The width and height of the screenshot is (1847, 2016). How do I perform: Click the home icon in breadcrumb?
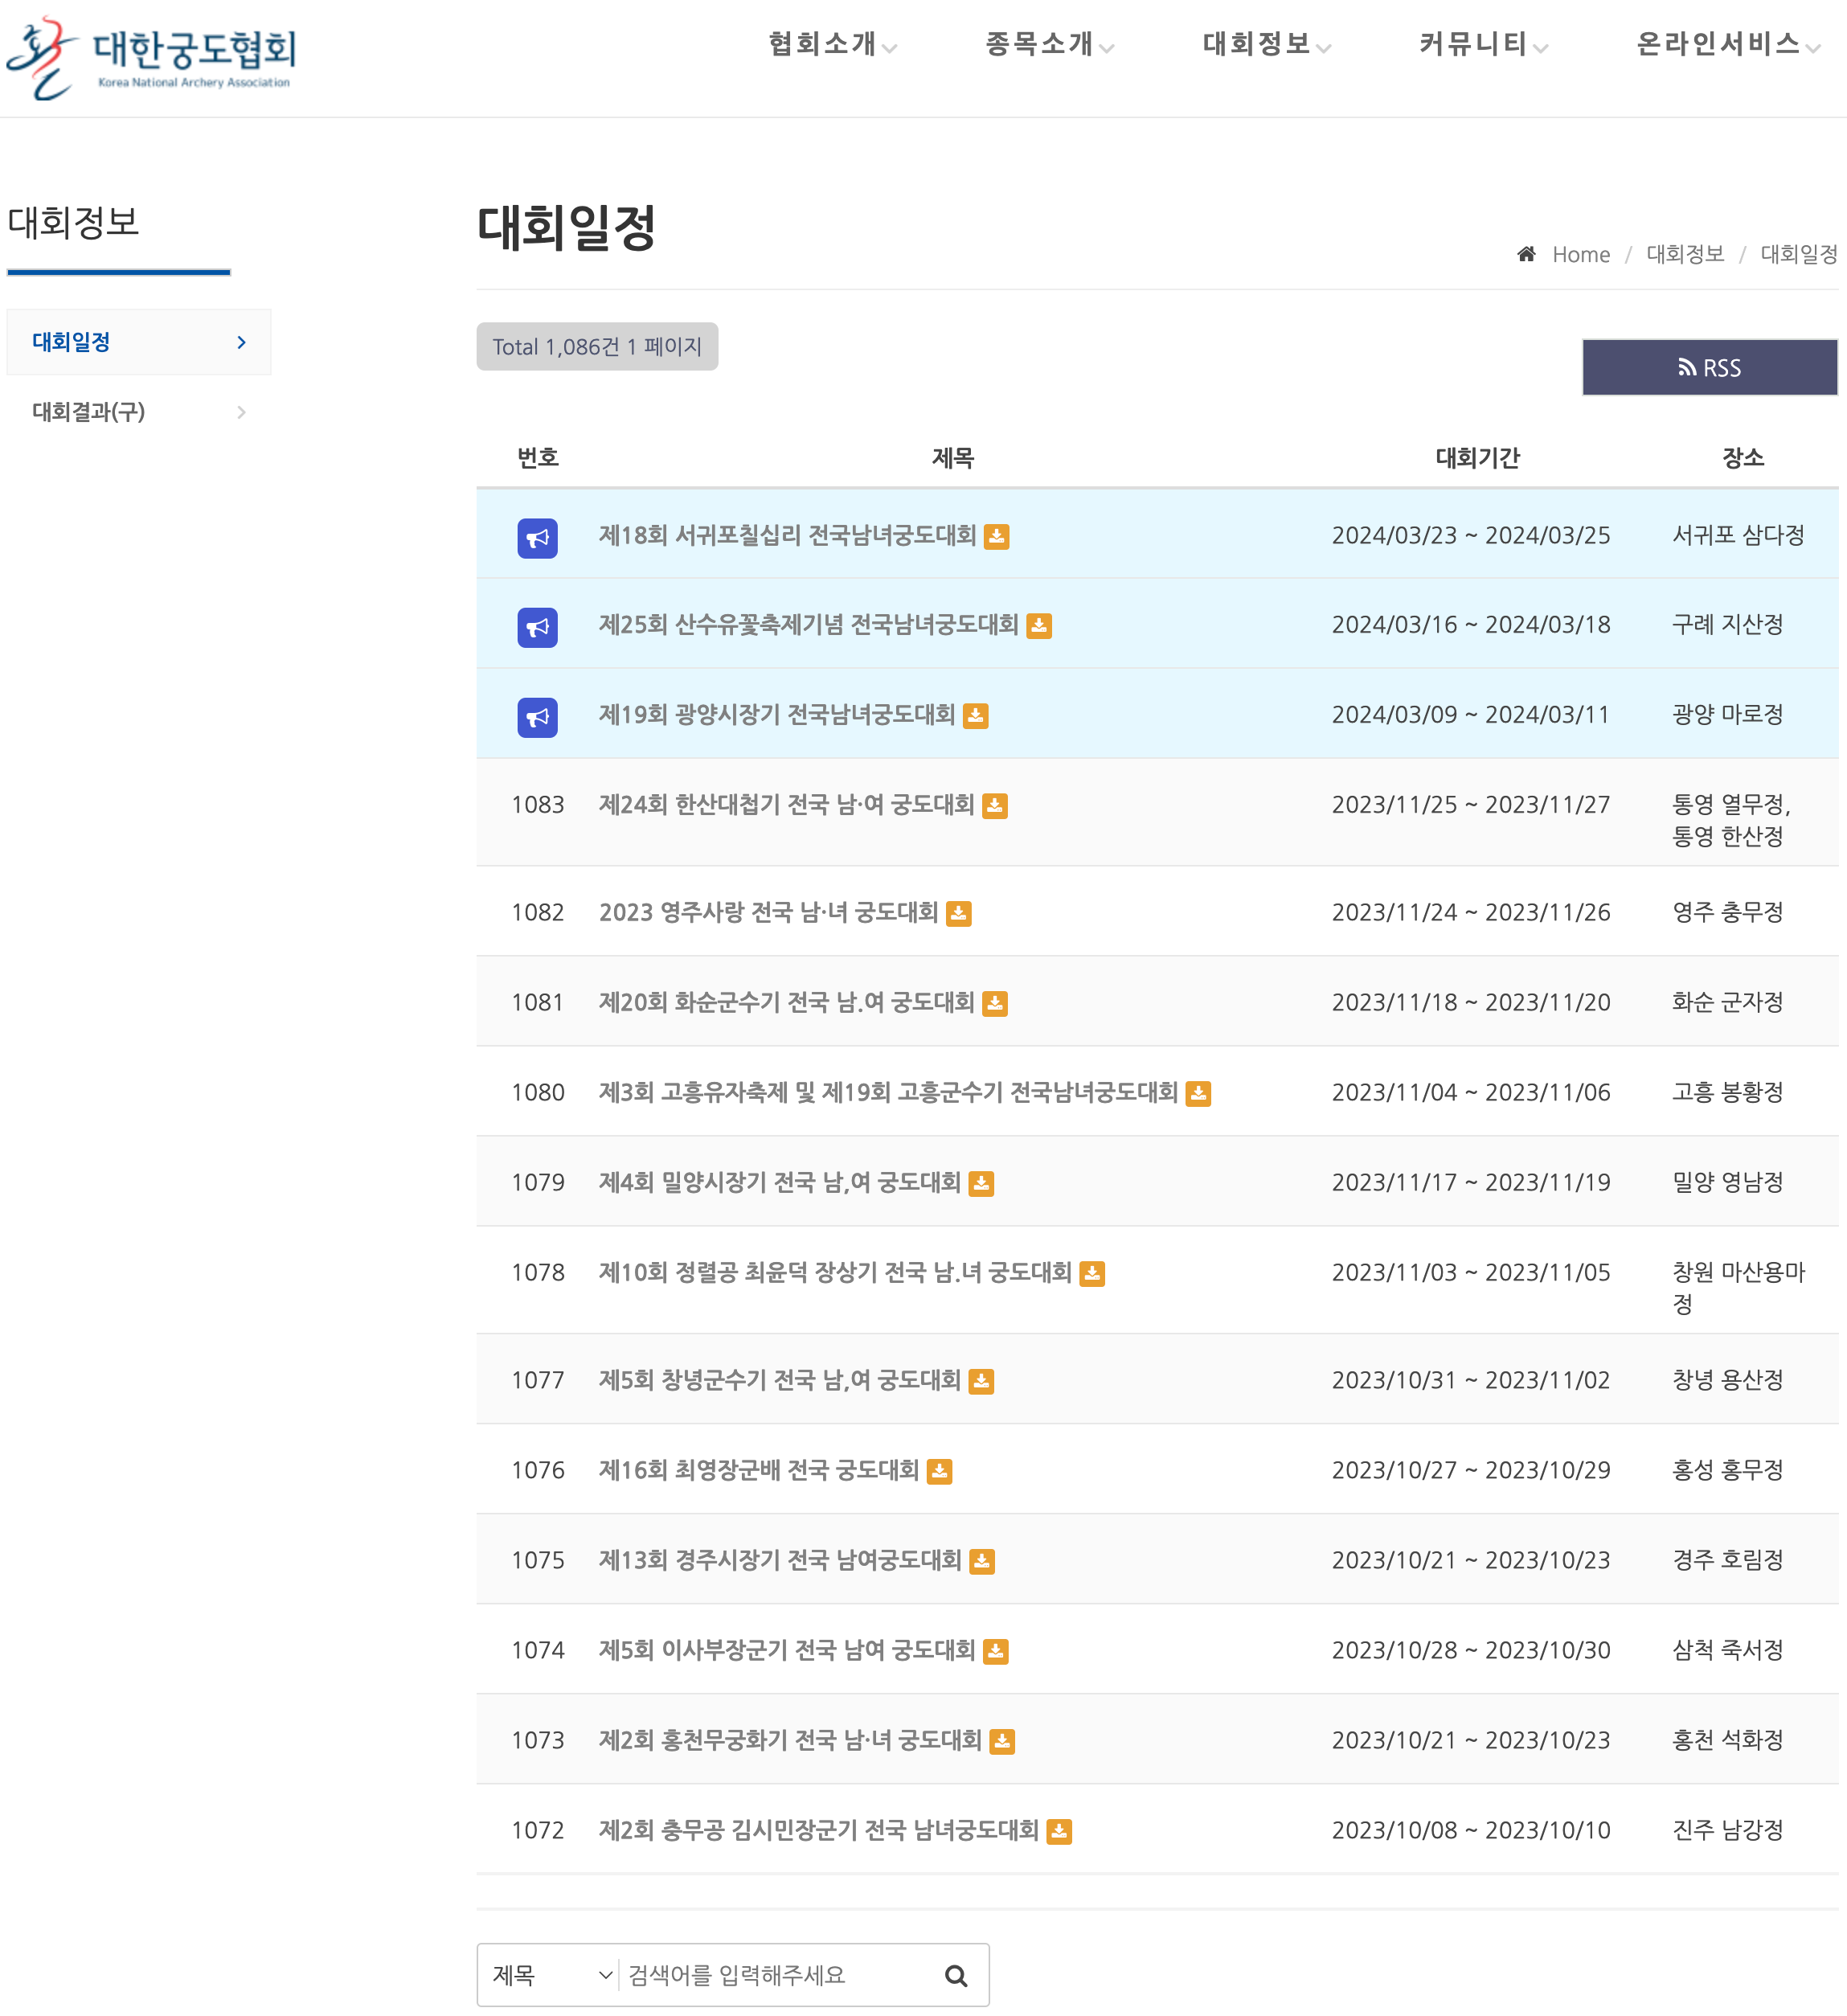pos(1525,254)
